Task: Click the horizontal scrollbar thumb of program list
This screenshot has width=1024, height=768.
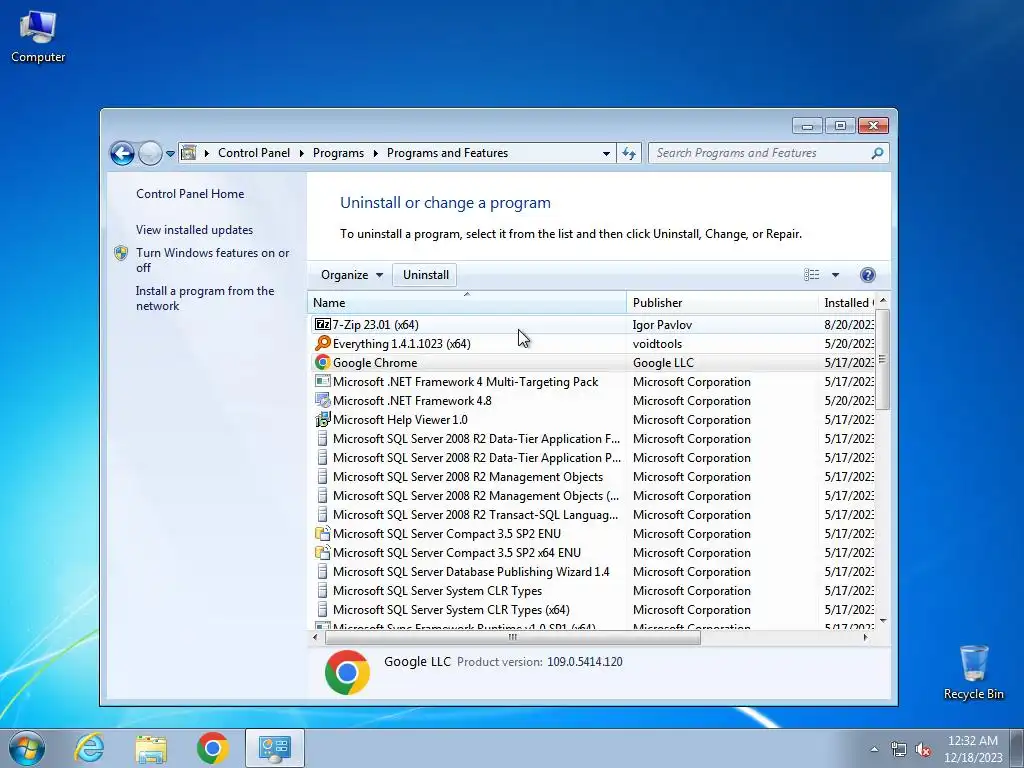Action: [x=513, y=637]
